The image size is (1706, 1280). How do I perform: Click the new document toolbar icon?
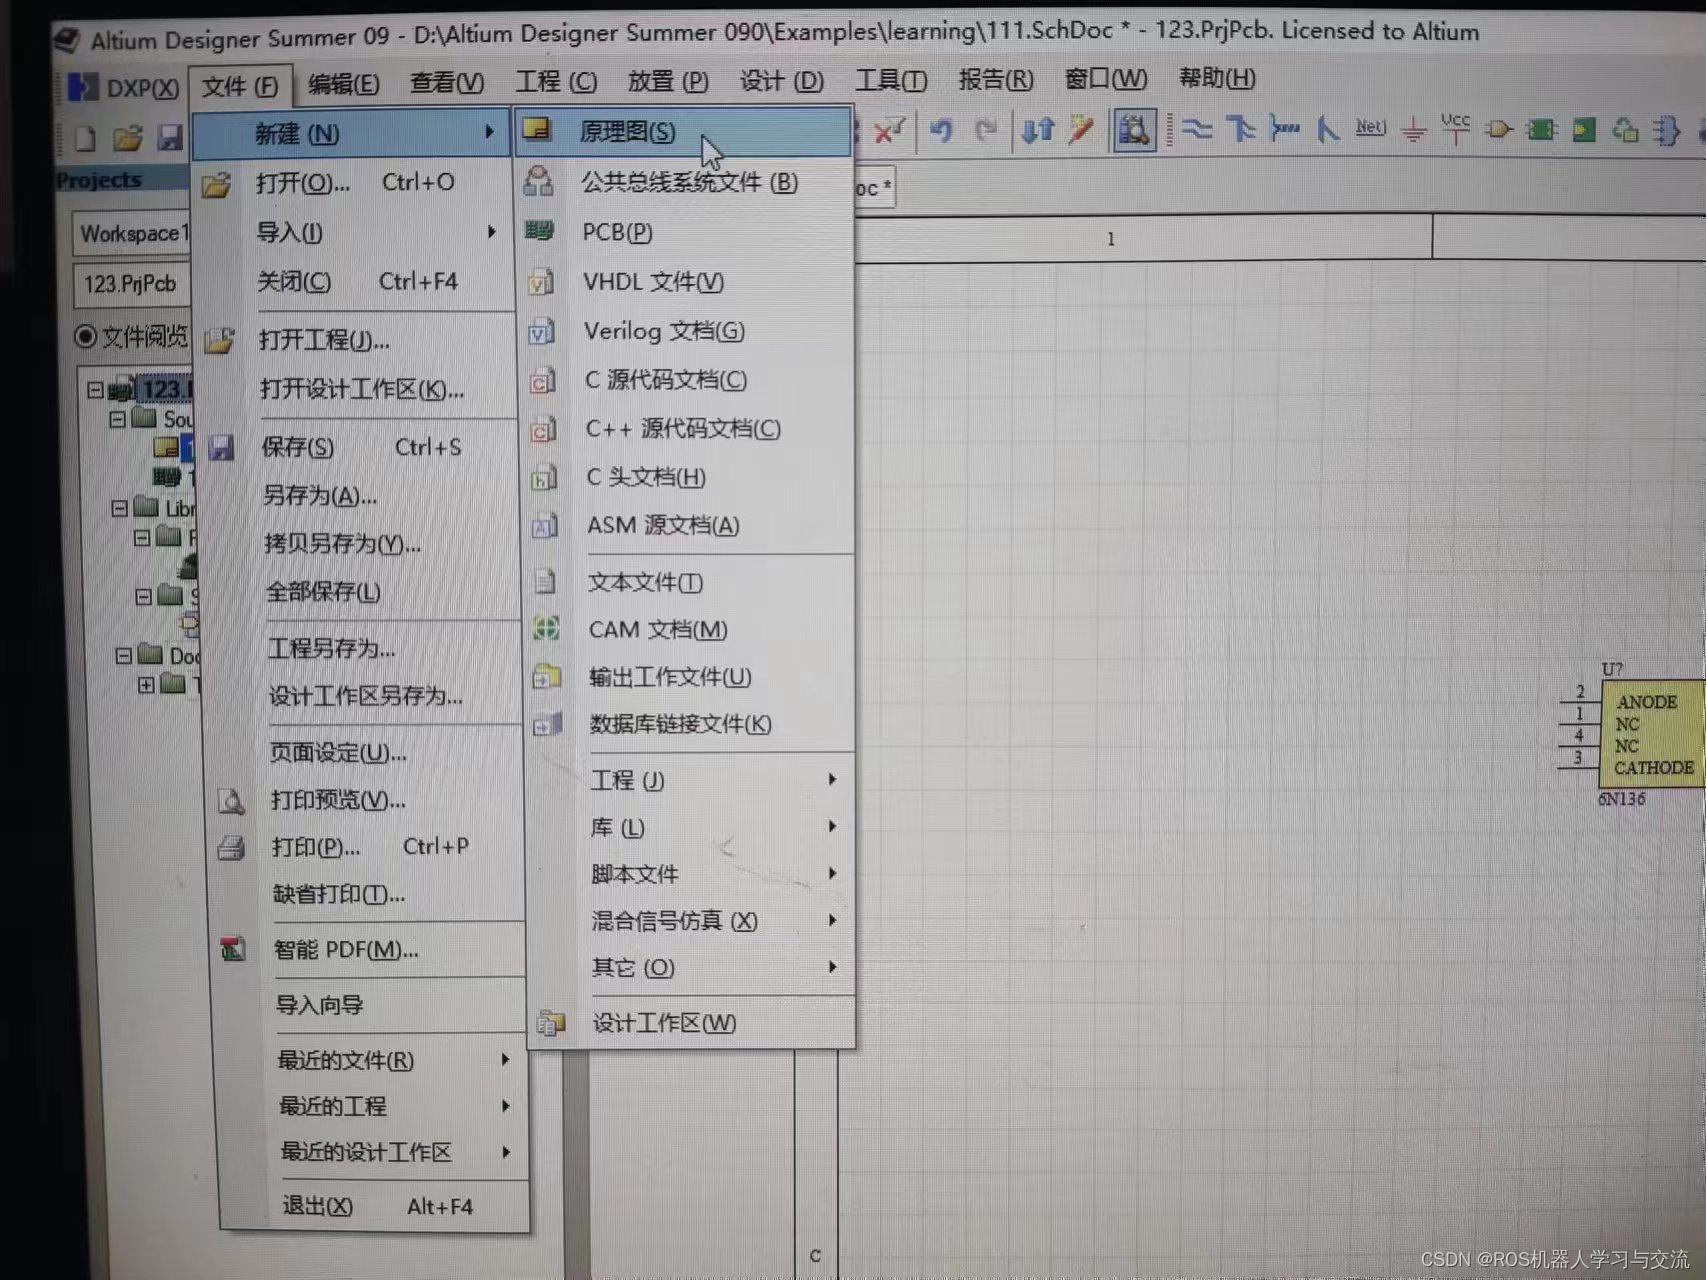[85, 138]
